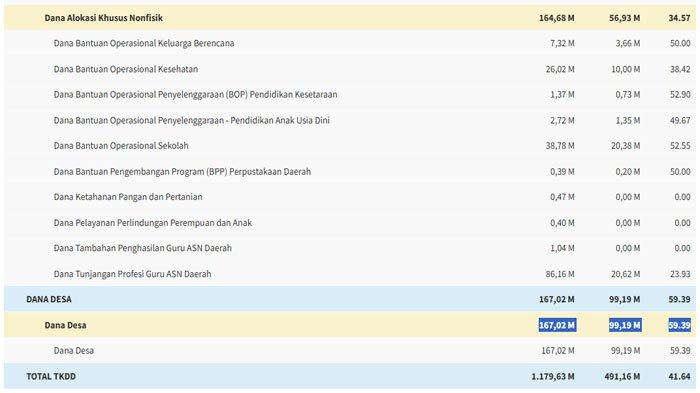
Task: Select 'Dana Bantuan Operasional Kesehatan' row label
Action: coord(125,69)
